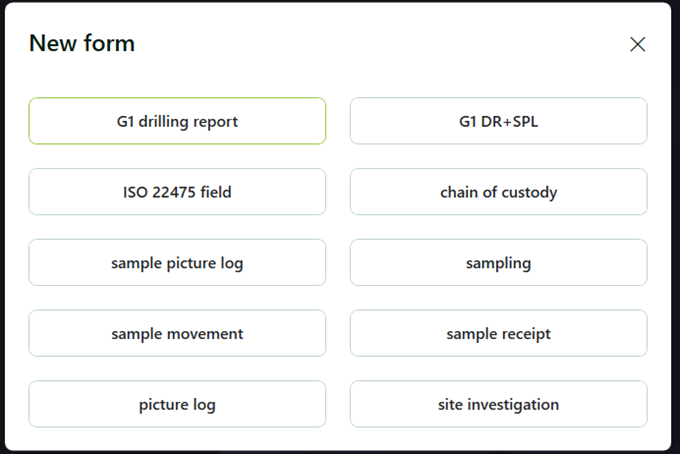Pick the sample picture log form

(177, 263)
